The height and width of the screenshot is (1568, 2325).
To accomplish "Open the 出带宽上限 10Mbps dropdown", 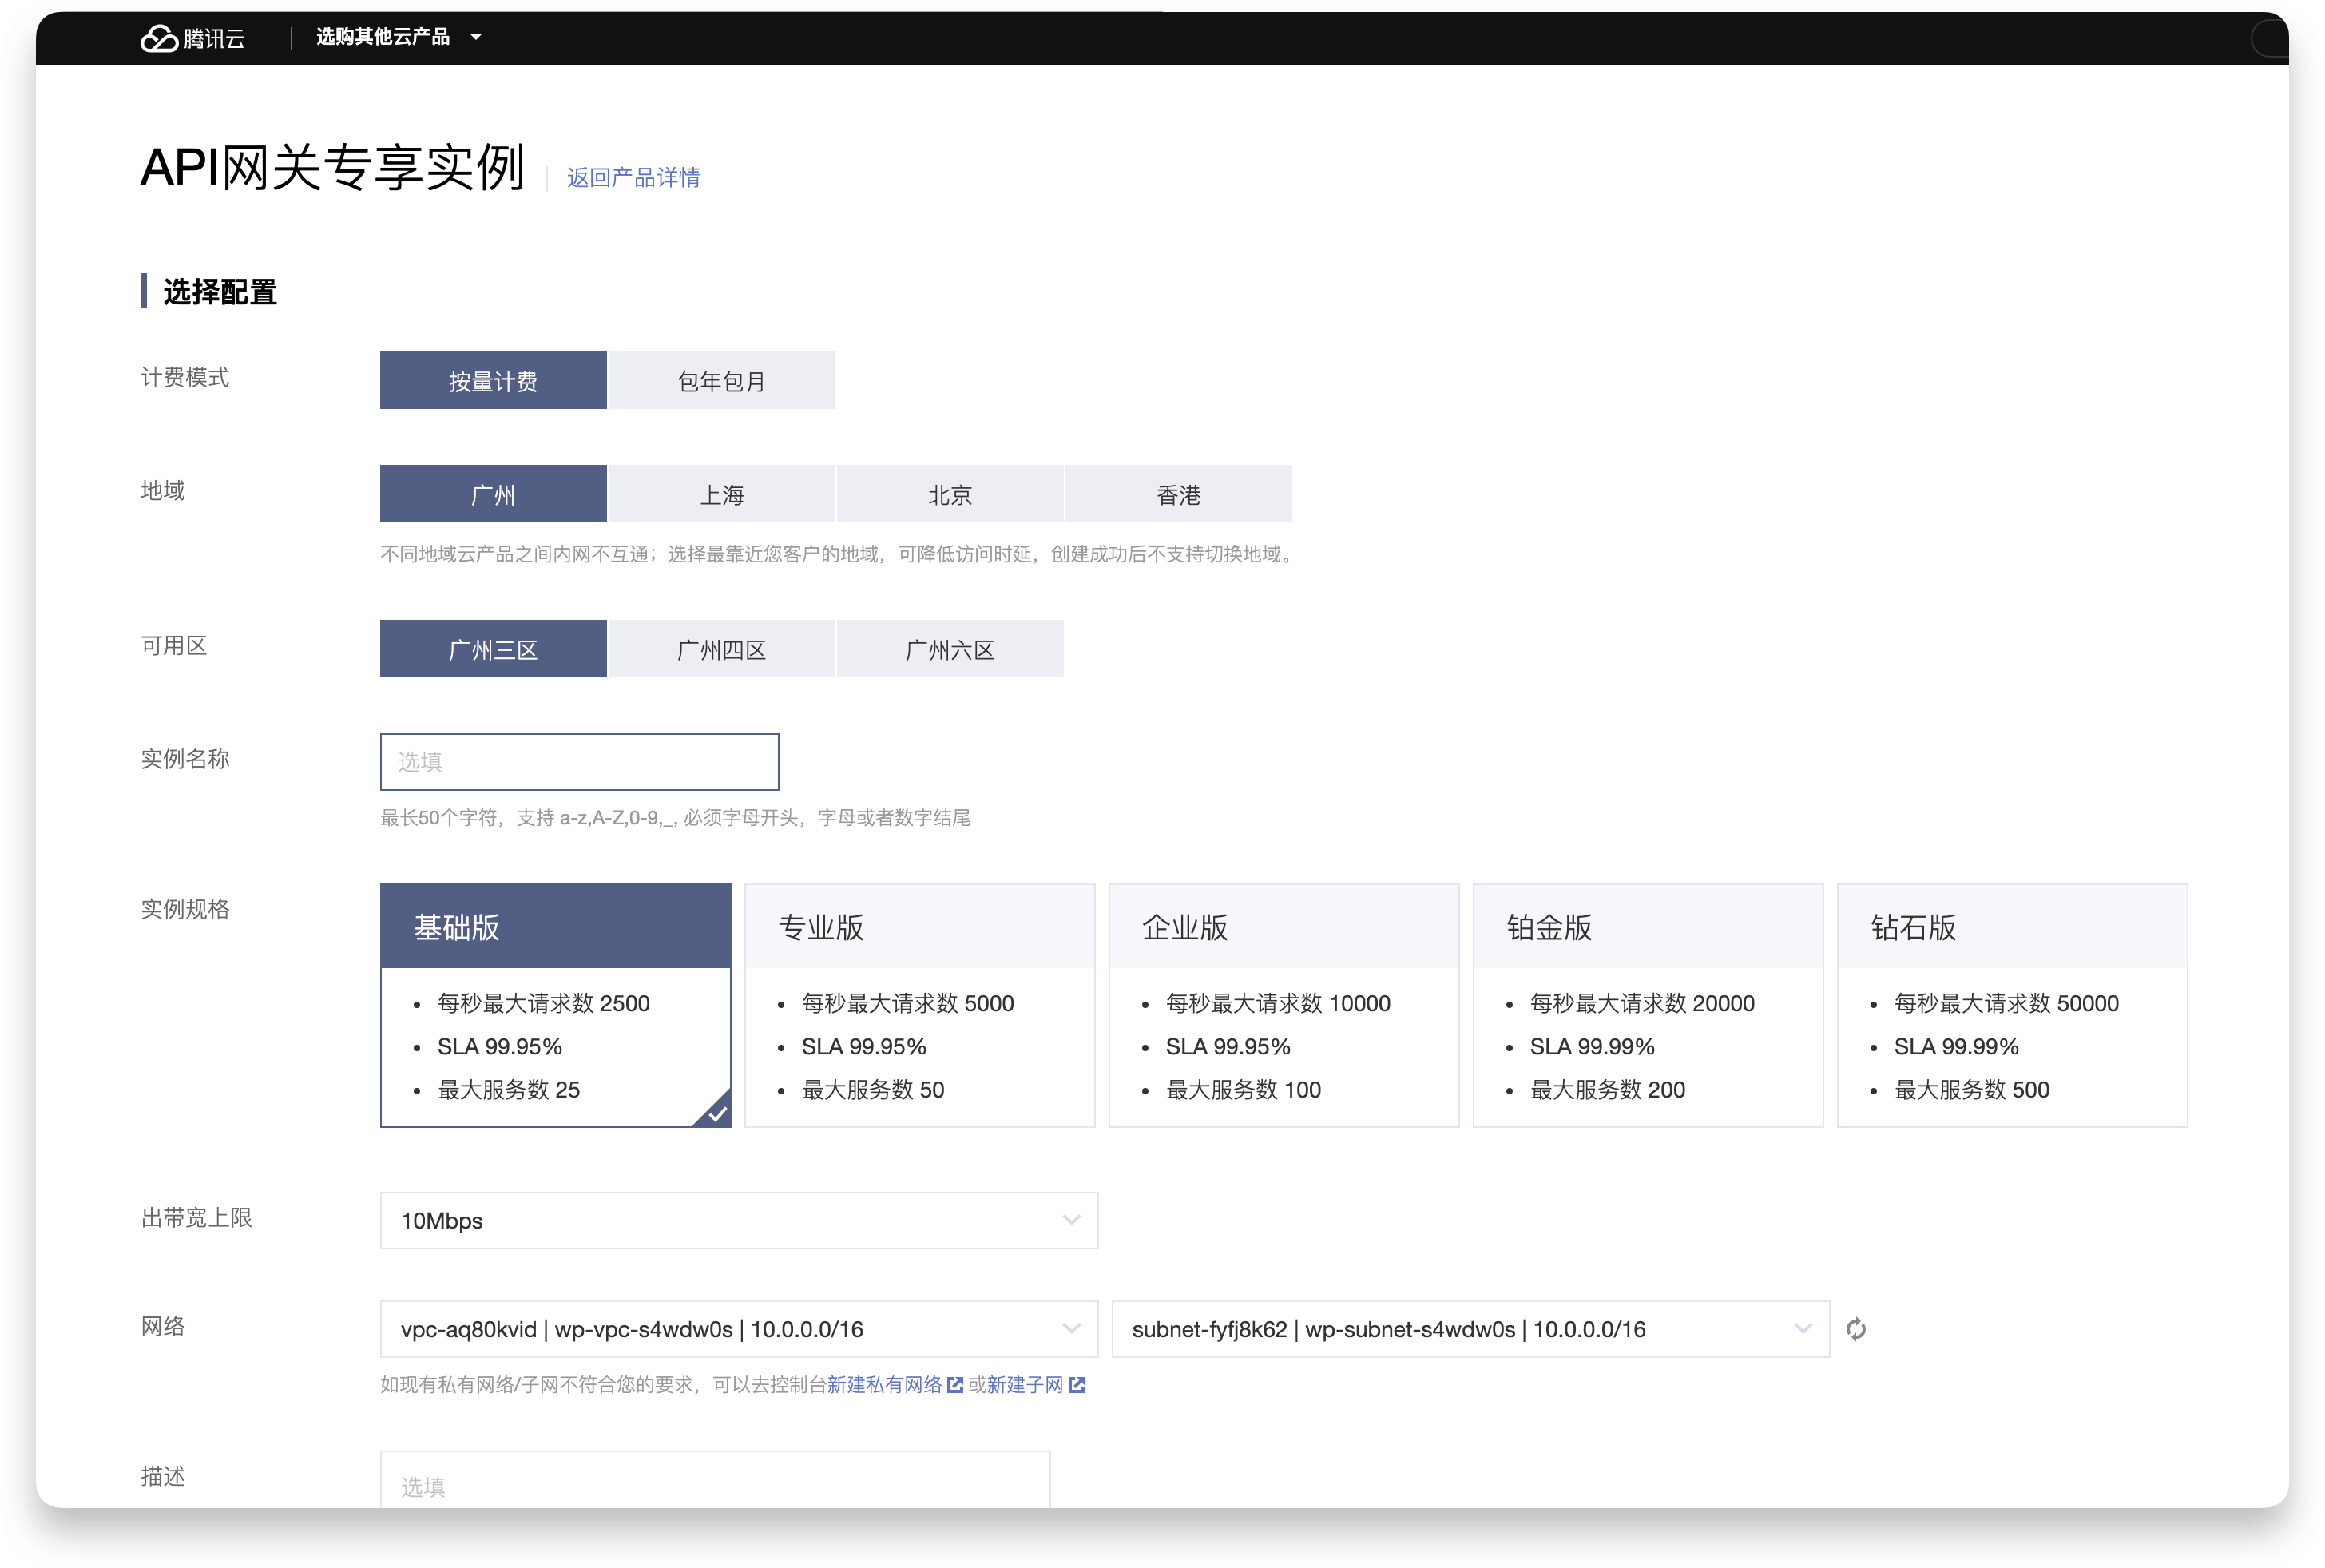I will pyautogui.click(x=739, y=1220).
